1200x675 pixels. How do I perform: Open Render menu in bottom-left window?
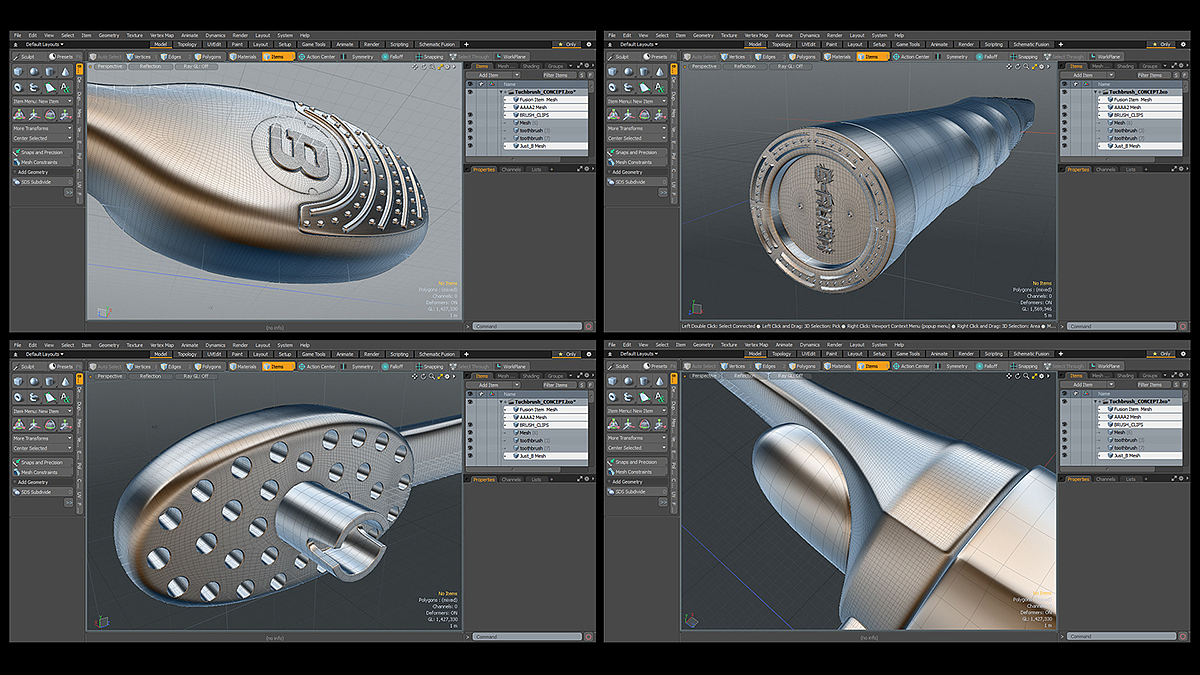tap(240, 345)
